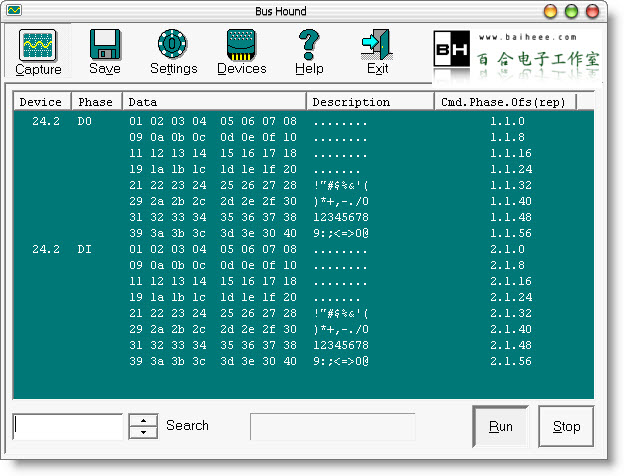Select the row with offset 1.1.16
Image resolution: width=624 pixels, height=476 pixels.
pos(303,153)
